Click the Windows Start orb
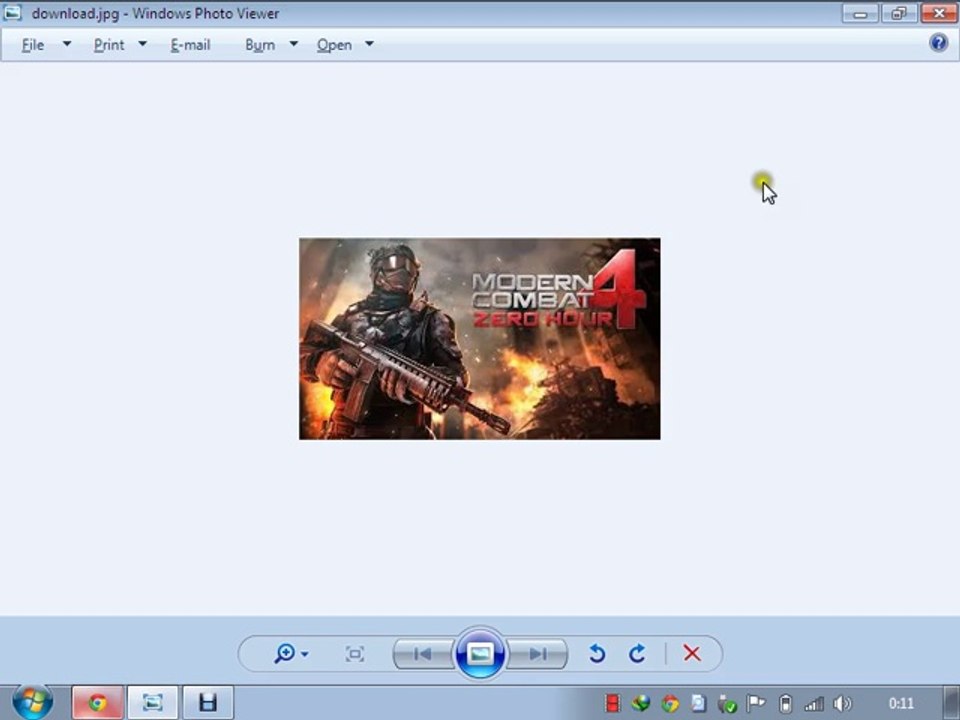 click(x=32, y=702)
